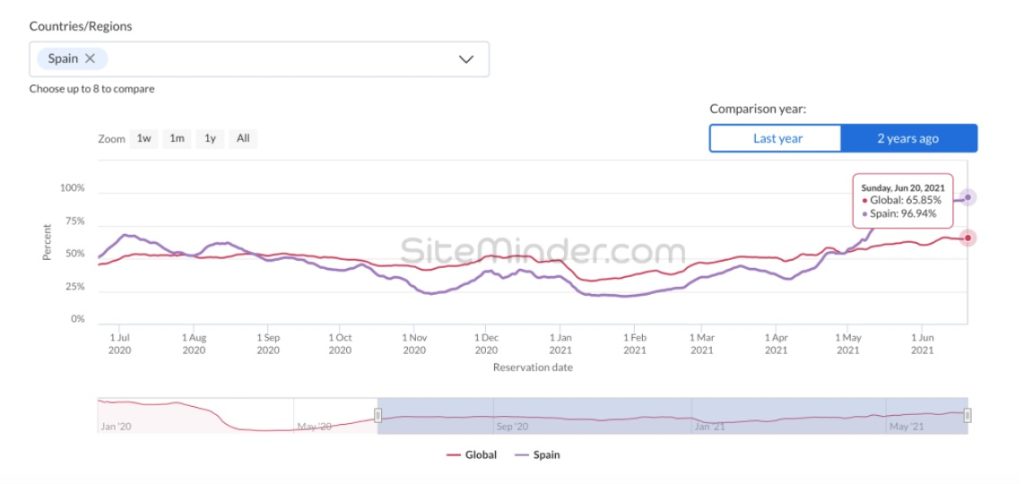Screen dimensions: 1024x484
Task: Click the right range navigator handle
Action: [x=968, y=415]
